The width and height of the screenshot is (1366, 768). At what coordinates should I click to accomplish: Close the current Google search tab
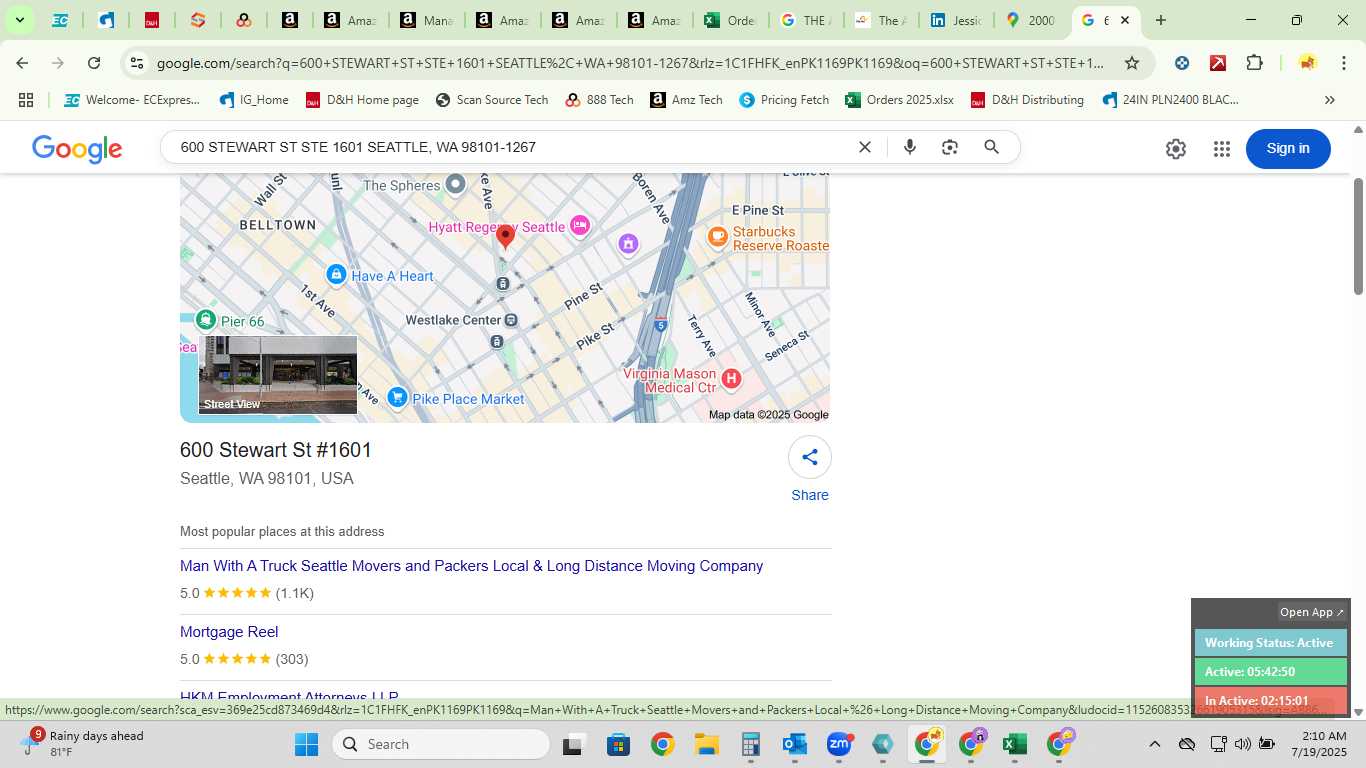[1125, 20]
